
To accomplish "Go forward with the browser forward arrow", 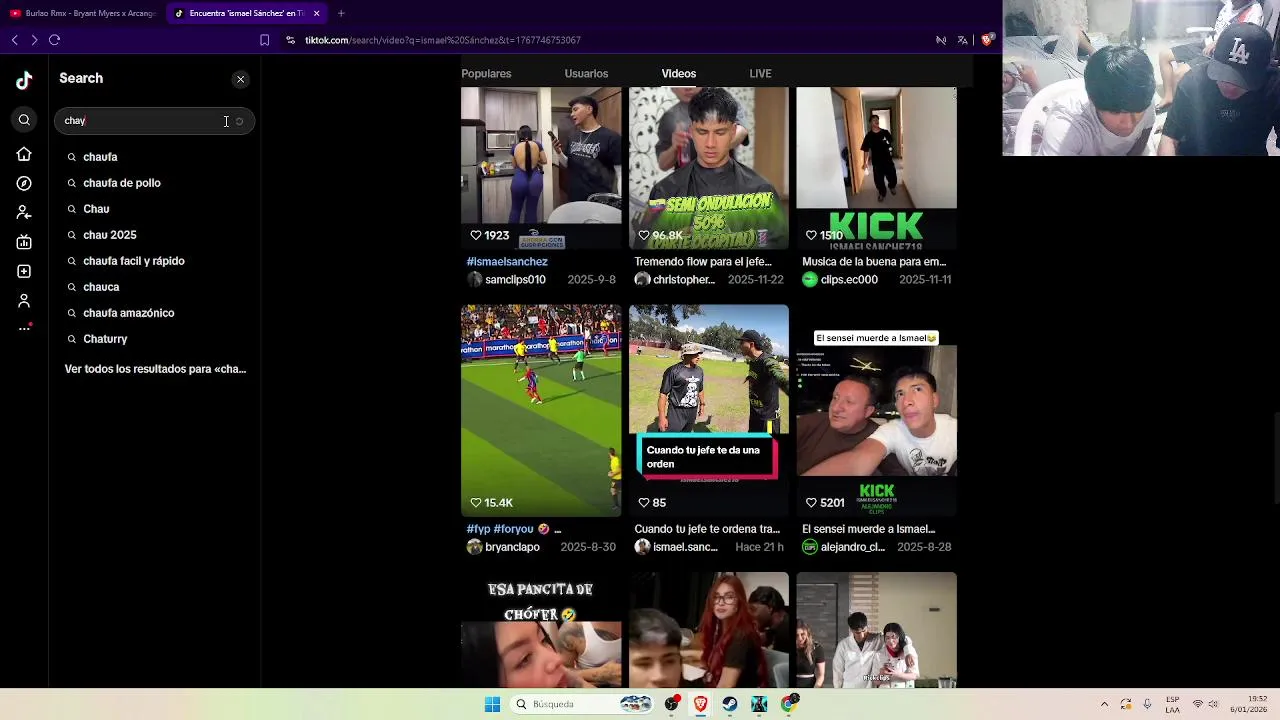I will 34,40.
